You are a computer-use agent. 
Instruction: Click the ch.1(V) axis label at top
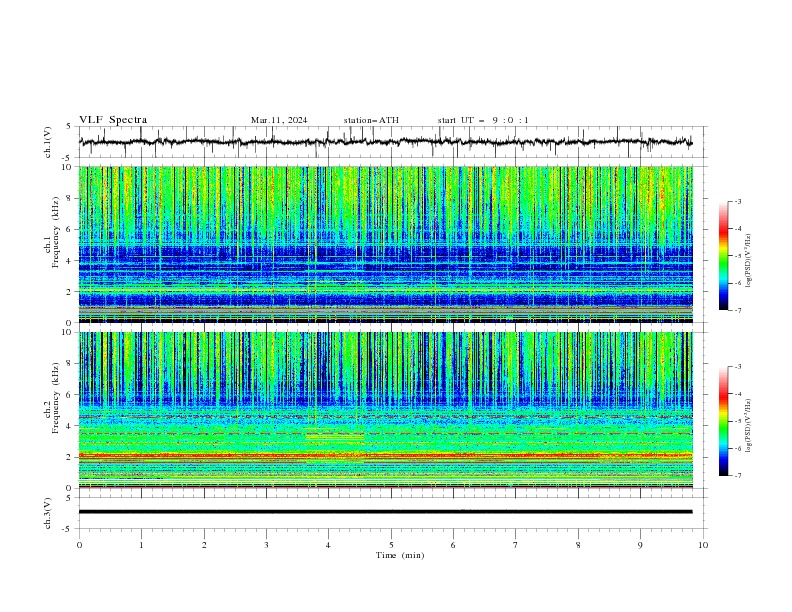tap(48, 142)
